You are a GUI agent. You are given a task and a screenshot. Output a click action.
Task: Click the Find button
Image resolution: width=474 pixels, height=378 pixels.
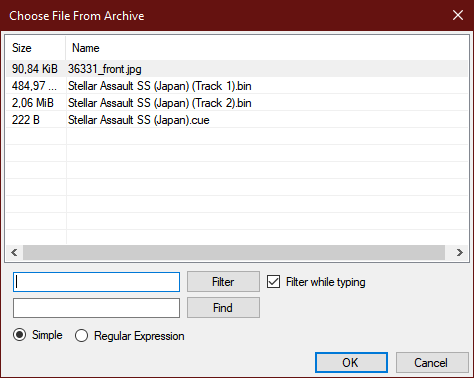[223, 307]
